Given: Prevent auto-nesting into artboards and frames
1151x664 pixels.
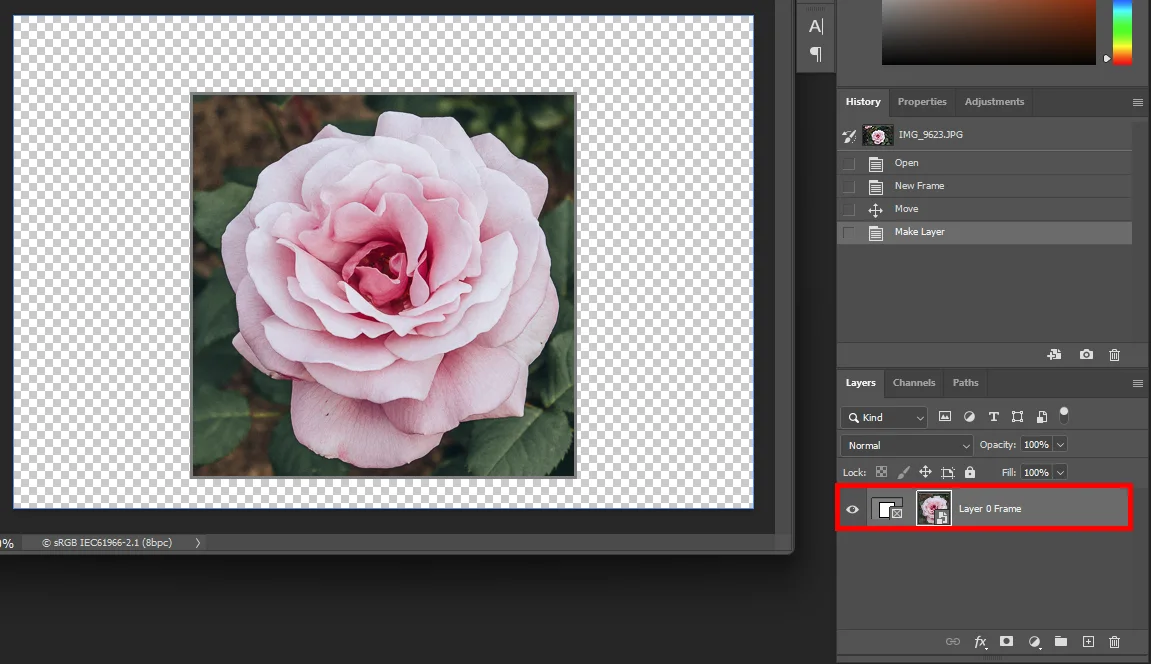Looking at the screenshot, I should (948, 473).
